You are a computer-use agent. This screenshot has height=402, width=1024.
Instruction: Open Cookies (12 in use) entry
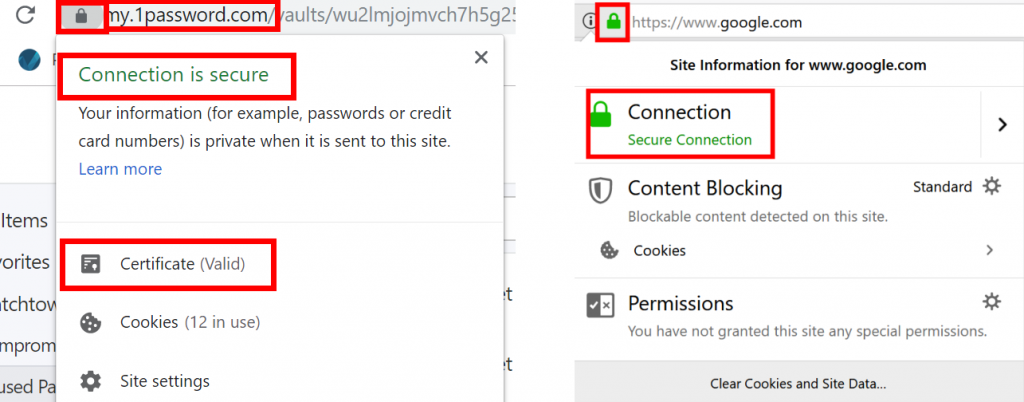(190, 322)
